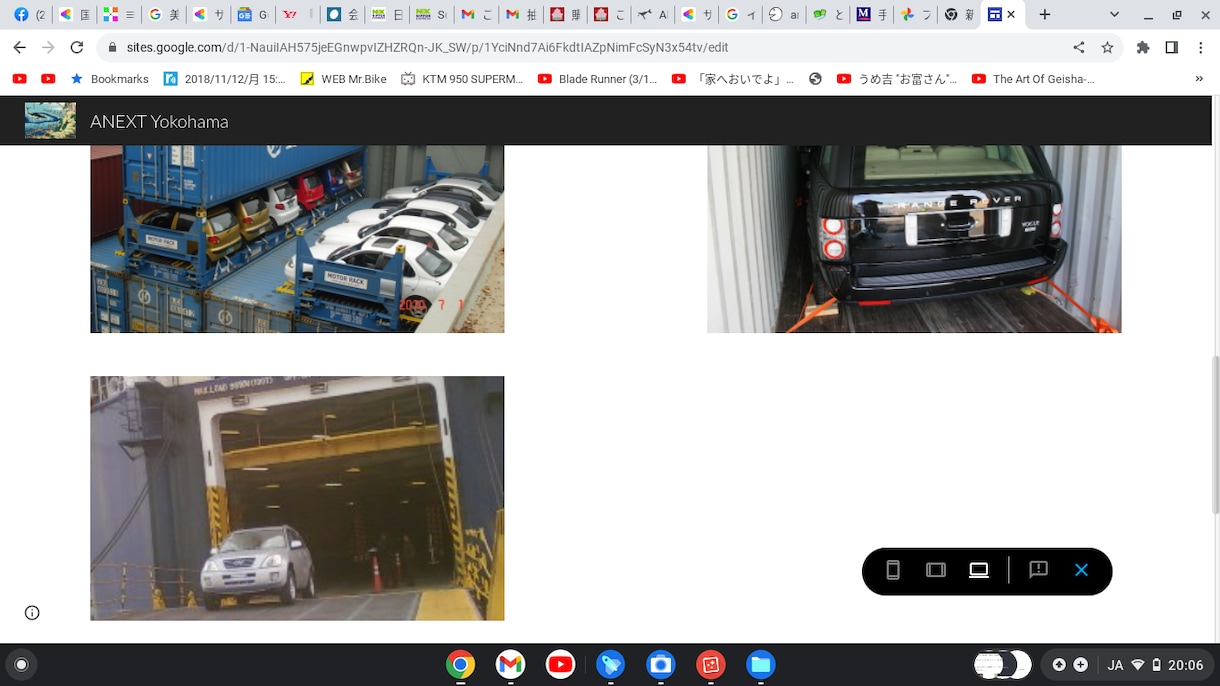The width and height of the screenshot is (1220, 686).
Task: Bookmark this page with the star icon
Action: click(1107, 47)
